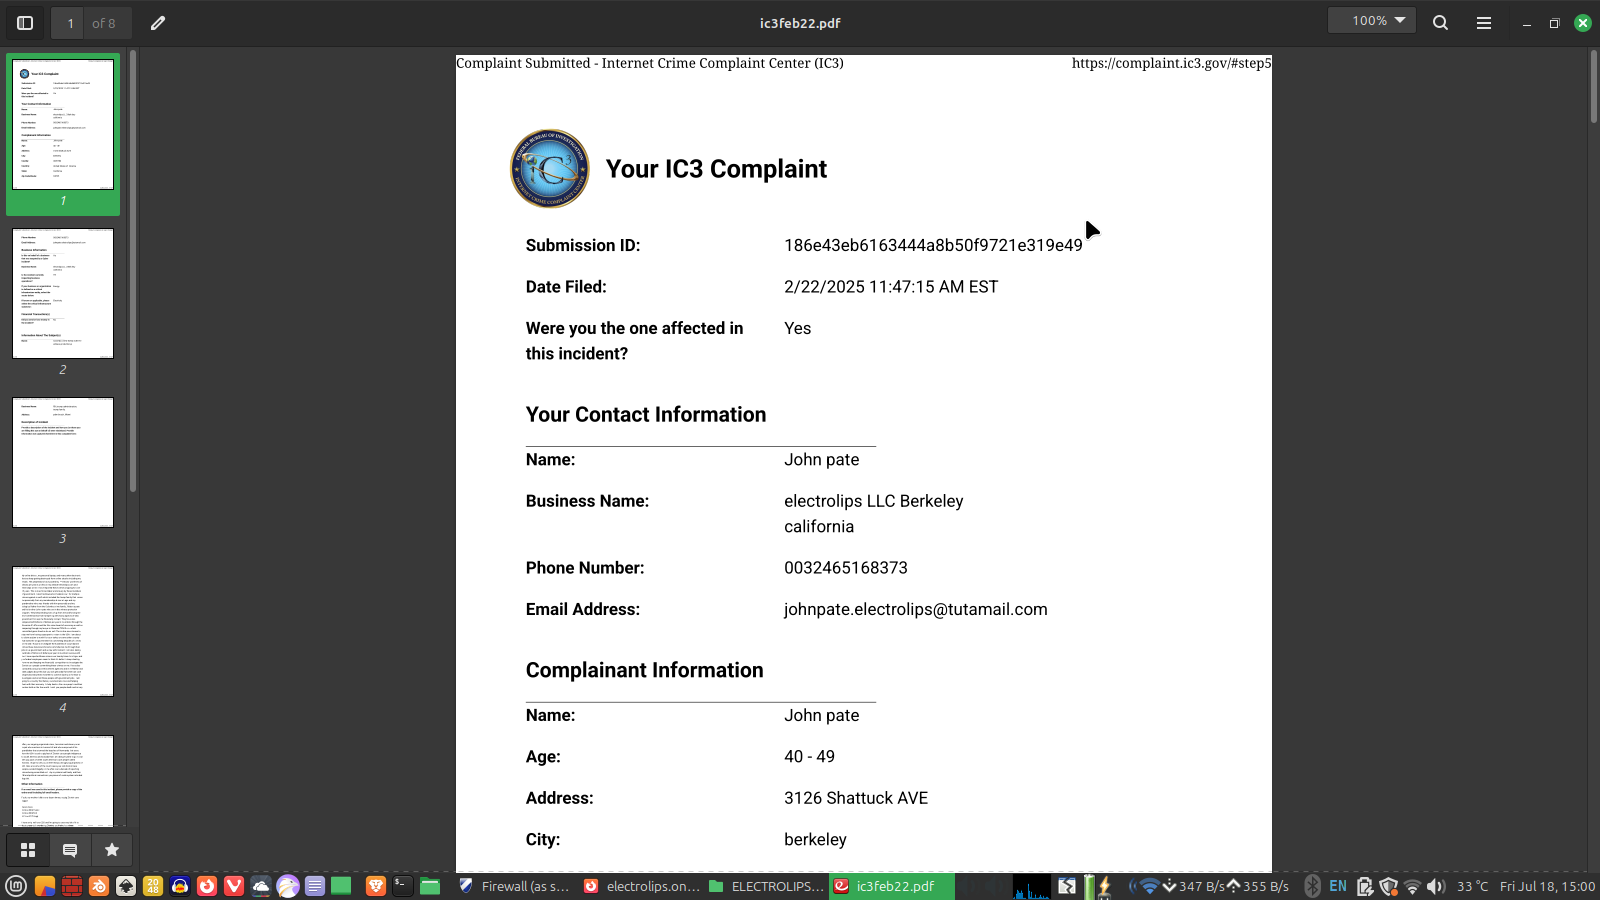Open Brave browser from the panel
This screenshot has width=1600, height=900.
tap(376, 886)
